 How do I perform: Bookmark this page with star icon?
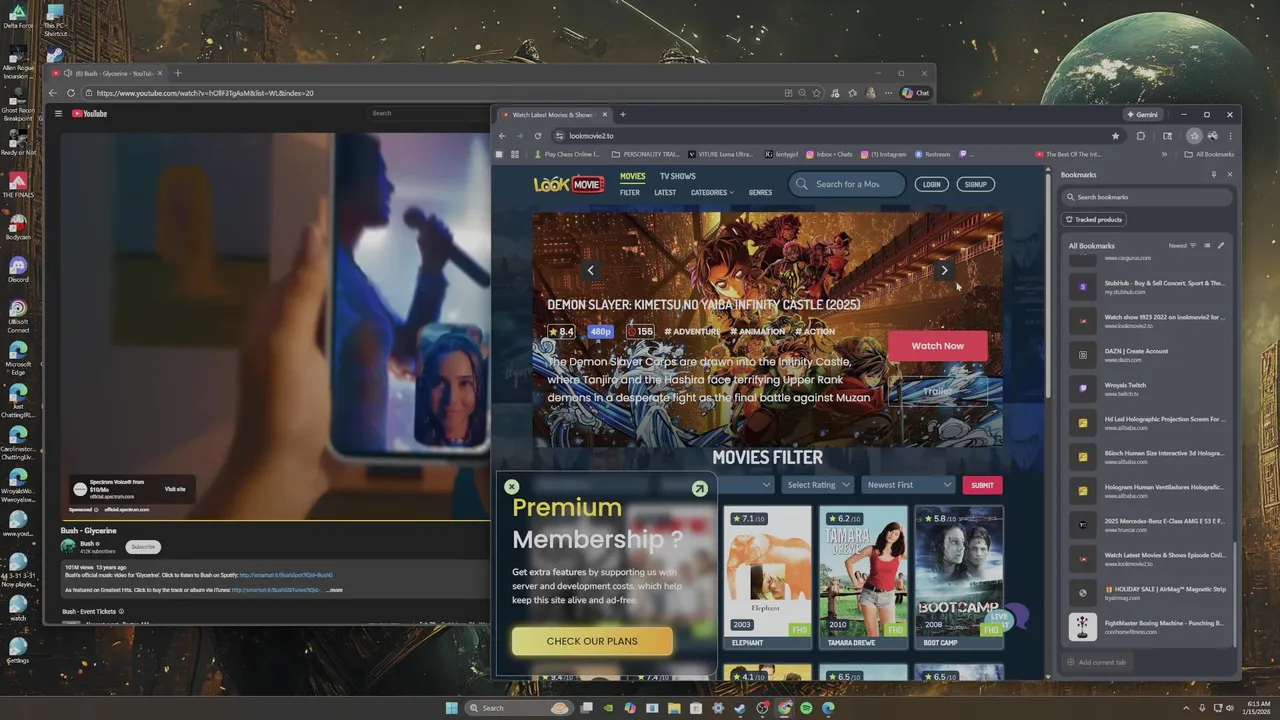coord(1115,136)
